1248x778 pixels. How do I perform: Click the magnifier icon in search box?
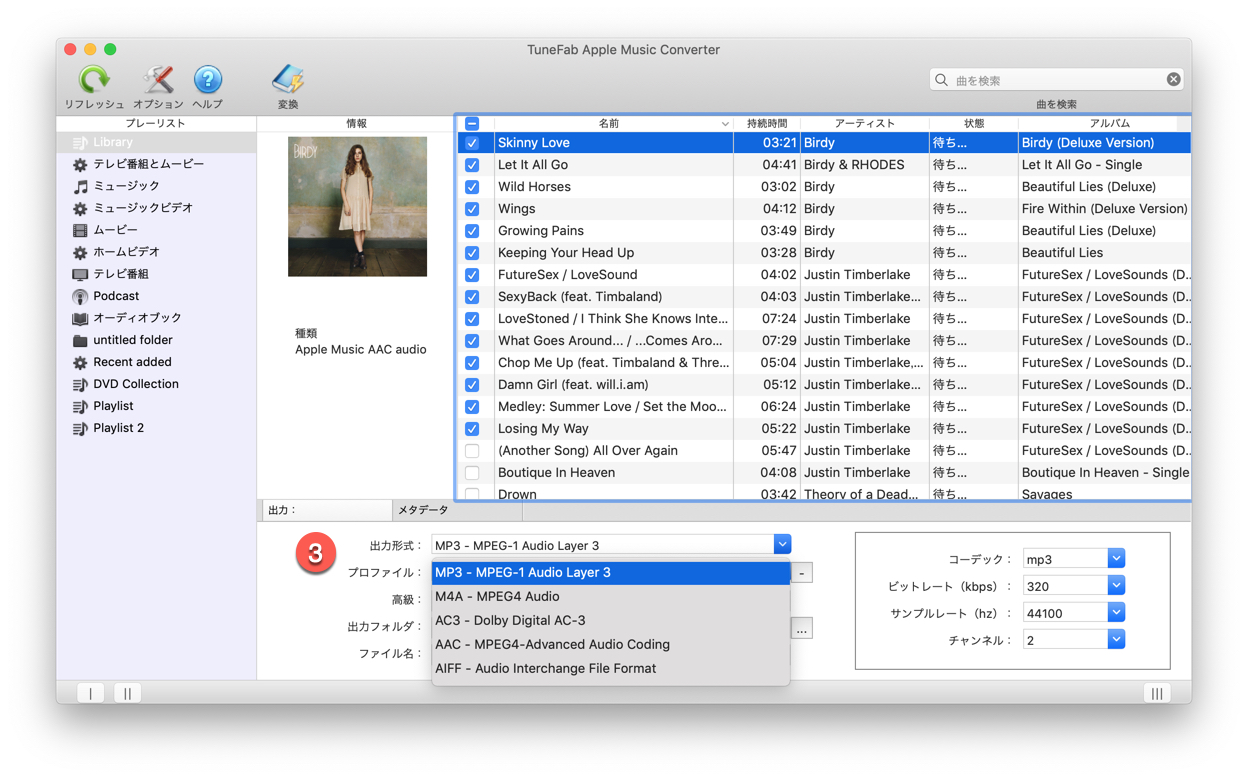[x=942, y=80]
